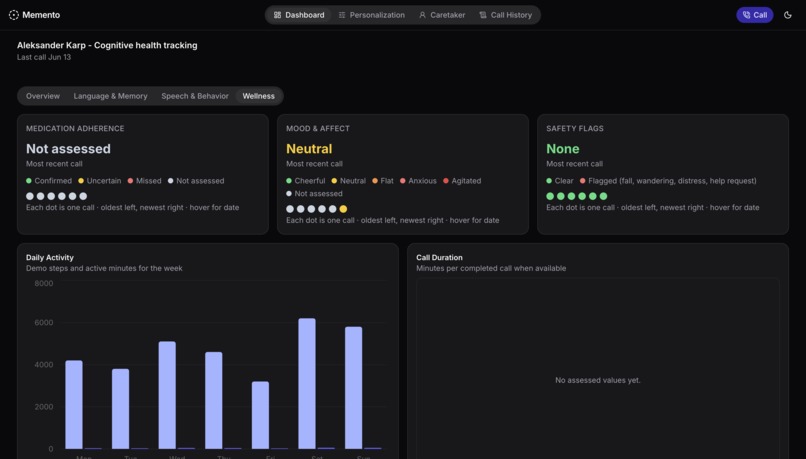Click 'Missed' legend label
Image resolution: width=806 pixels, height=459 pixels.
pyautogui.click(x=149, y=181)
